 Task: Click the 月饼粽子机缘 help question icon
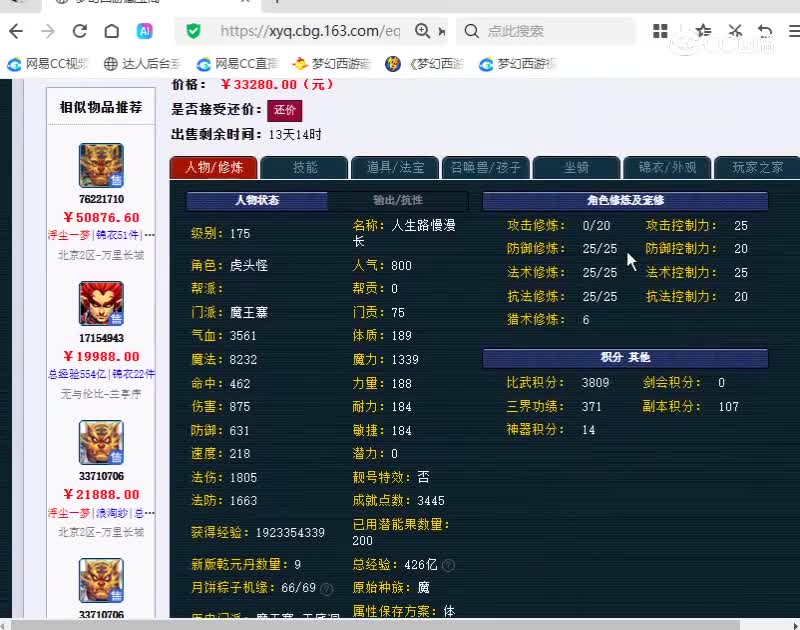[327, 589]
